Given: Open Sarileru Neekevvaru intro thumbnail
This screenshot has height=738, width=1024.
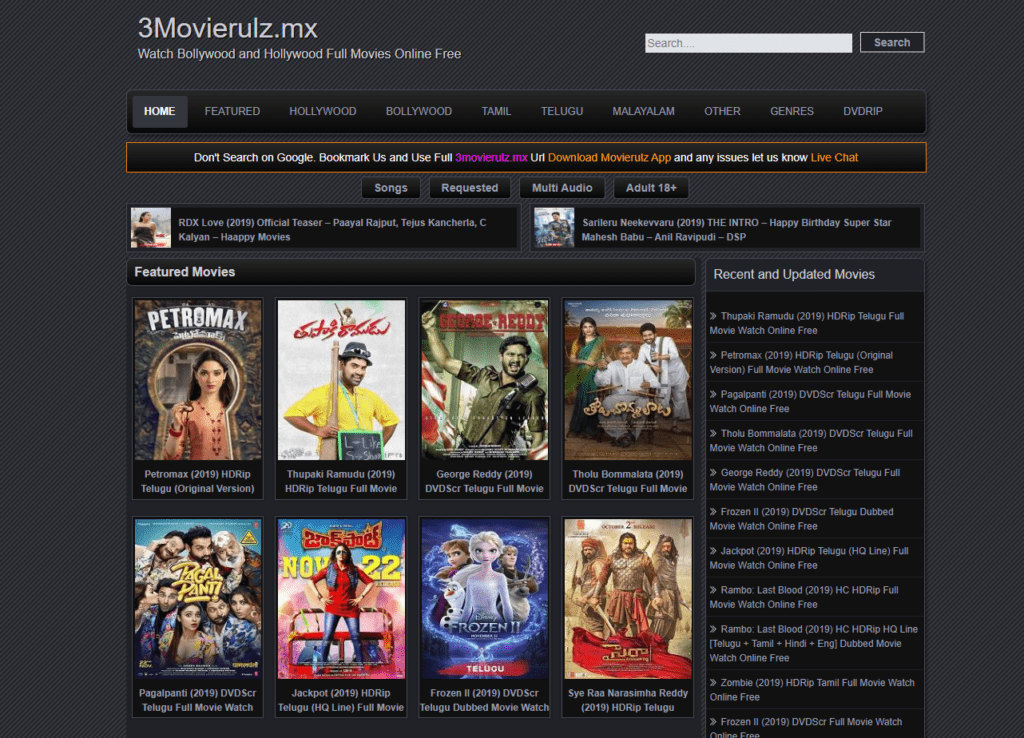Looking at the screenshot, I should [x=554, y=228].
